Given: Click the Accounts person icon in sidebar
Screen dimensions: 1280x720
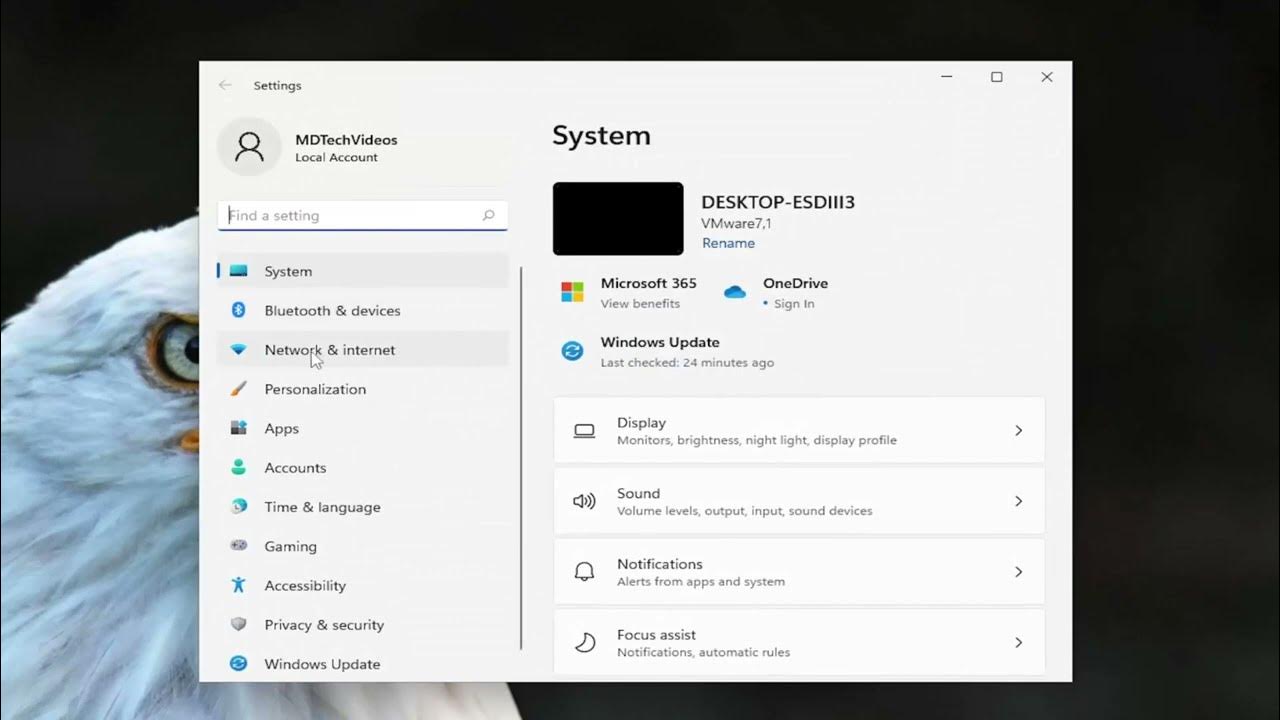Looking at the screenshot, I should tap(238, 467).
